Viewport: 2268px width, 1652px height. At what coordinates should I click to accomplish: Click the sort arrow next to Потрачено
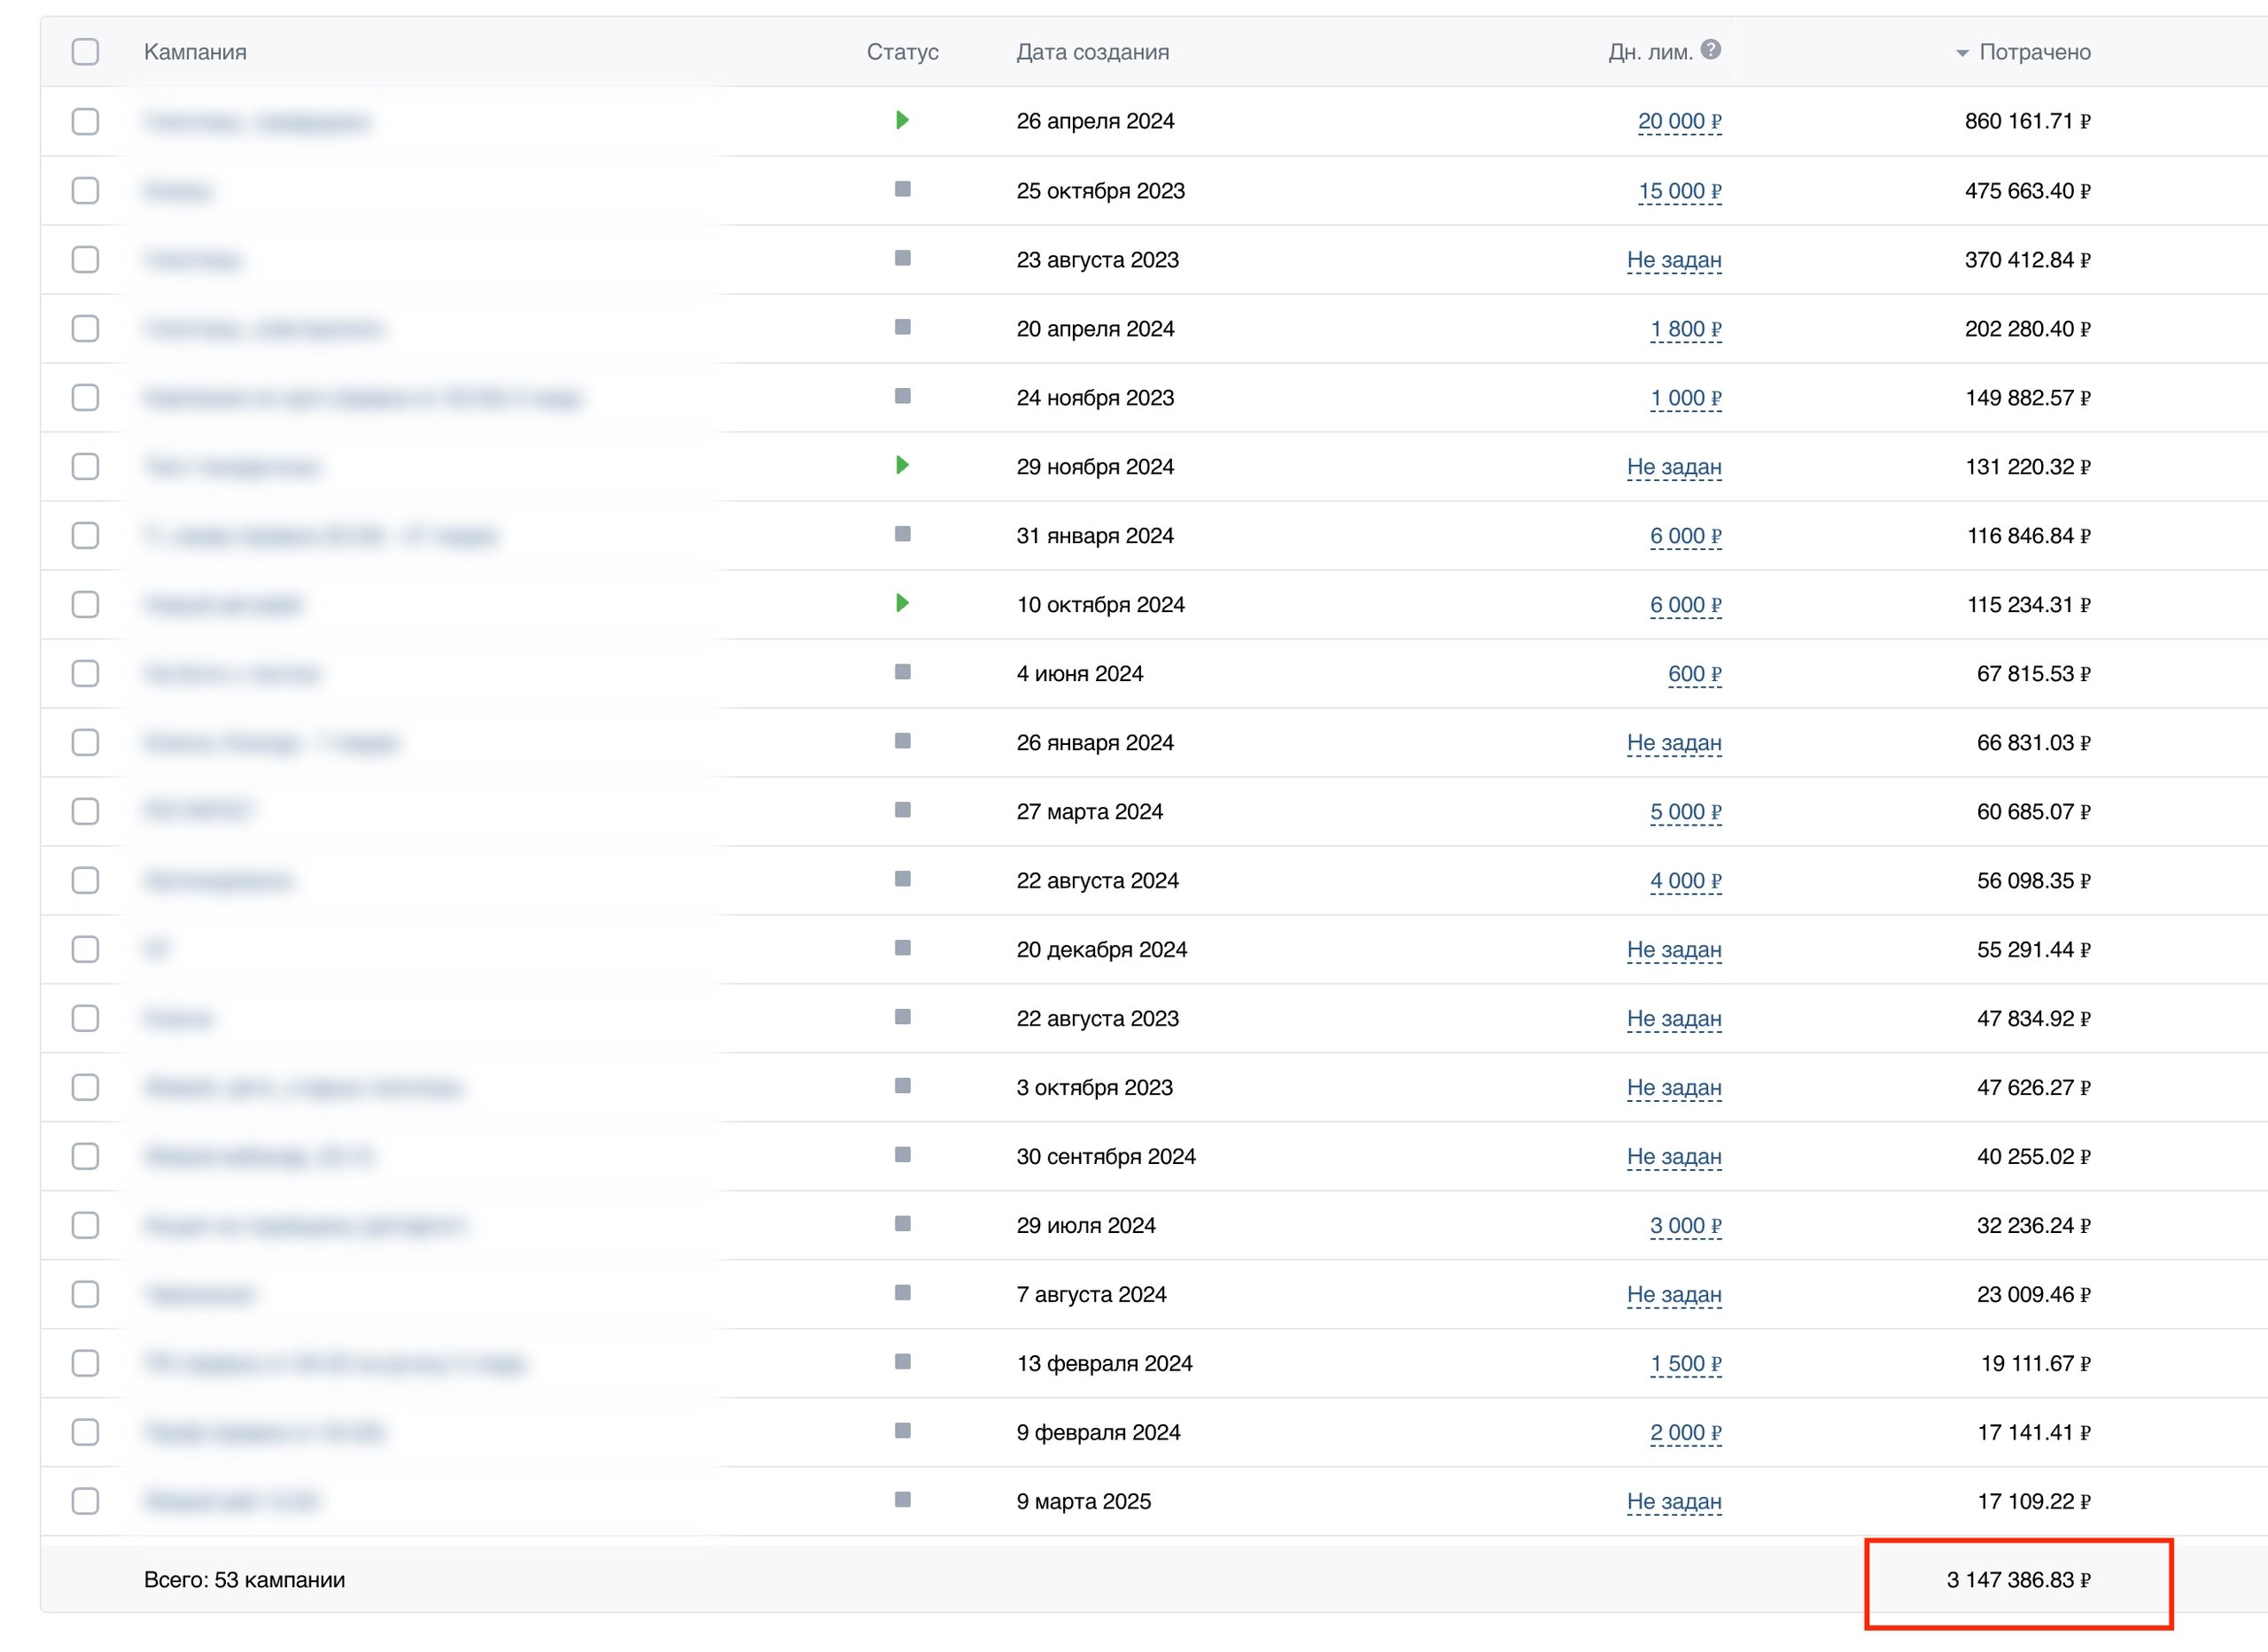(x=1962, y=53)
